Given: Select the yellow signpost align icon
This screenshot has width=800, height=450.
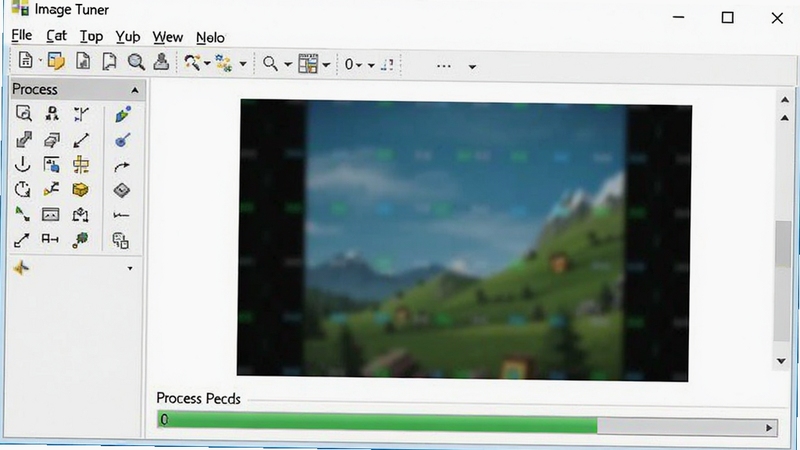Looking at the screenshot, I should (81, 165).
